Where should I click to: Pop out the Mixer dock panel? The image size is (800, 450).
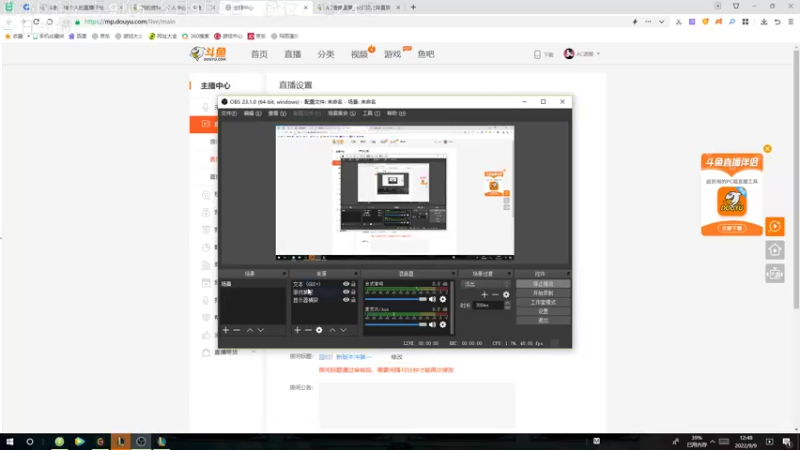453,274
